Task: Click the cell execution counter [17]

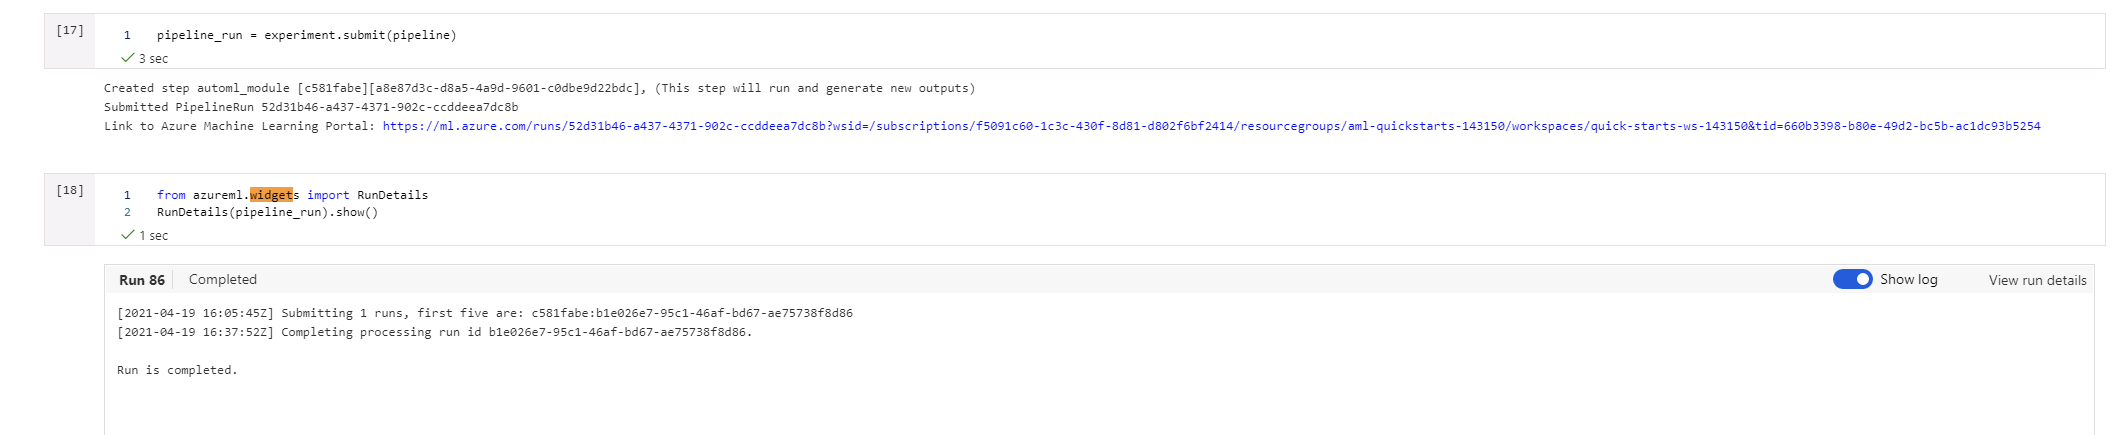Action: [x=70, y=30]
